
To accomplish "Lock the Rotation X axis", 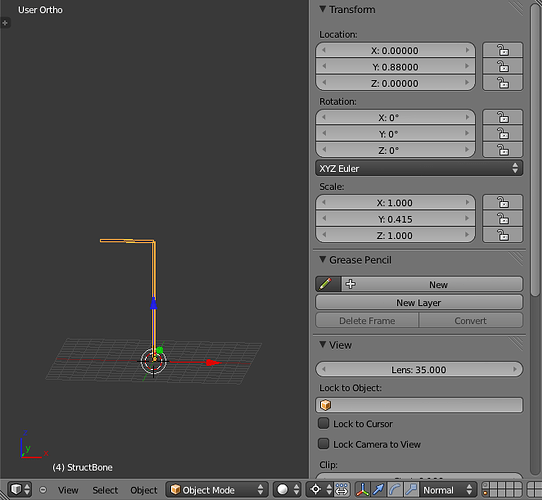I will (x=503, y=117).
